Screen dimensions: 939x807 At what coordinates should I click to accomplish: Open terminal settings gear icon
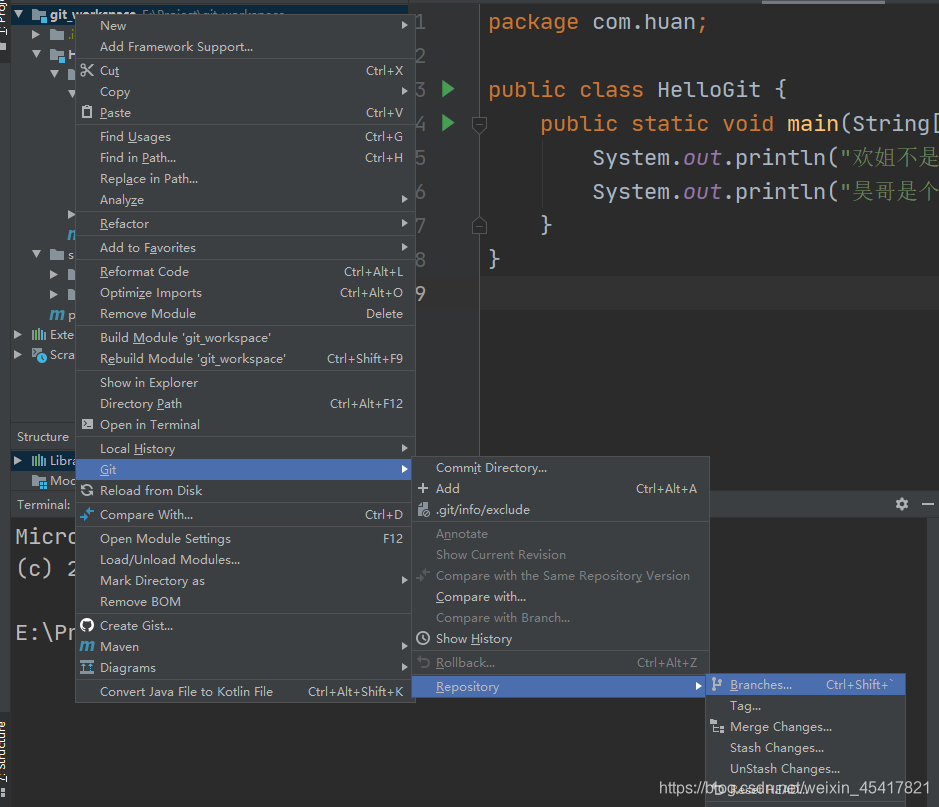coord(902,504)
